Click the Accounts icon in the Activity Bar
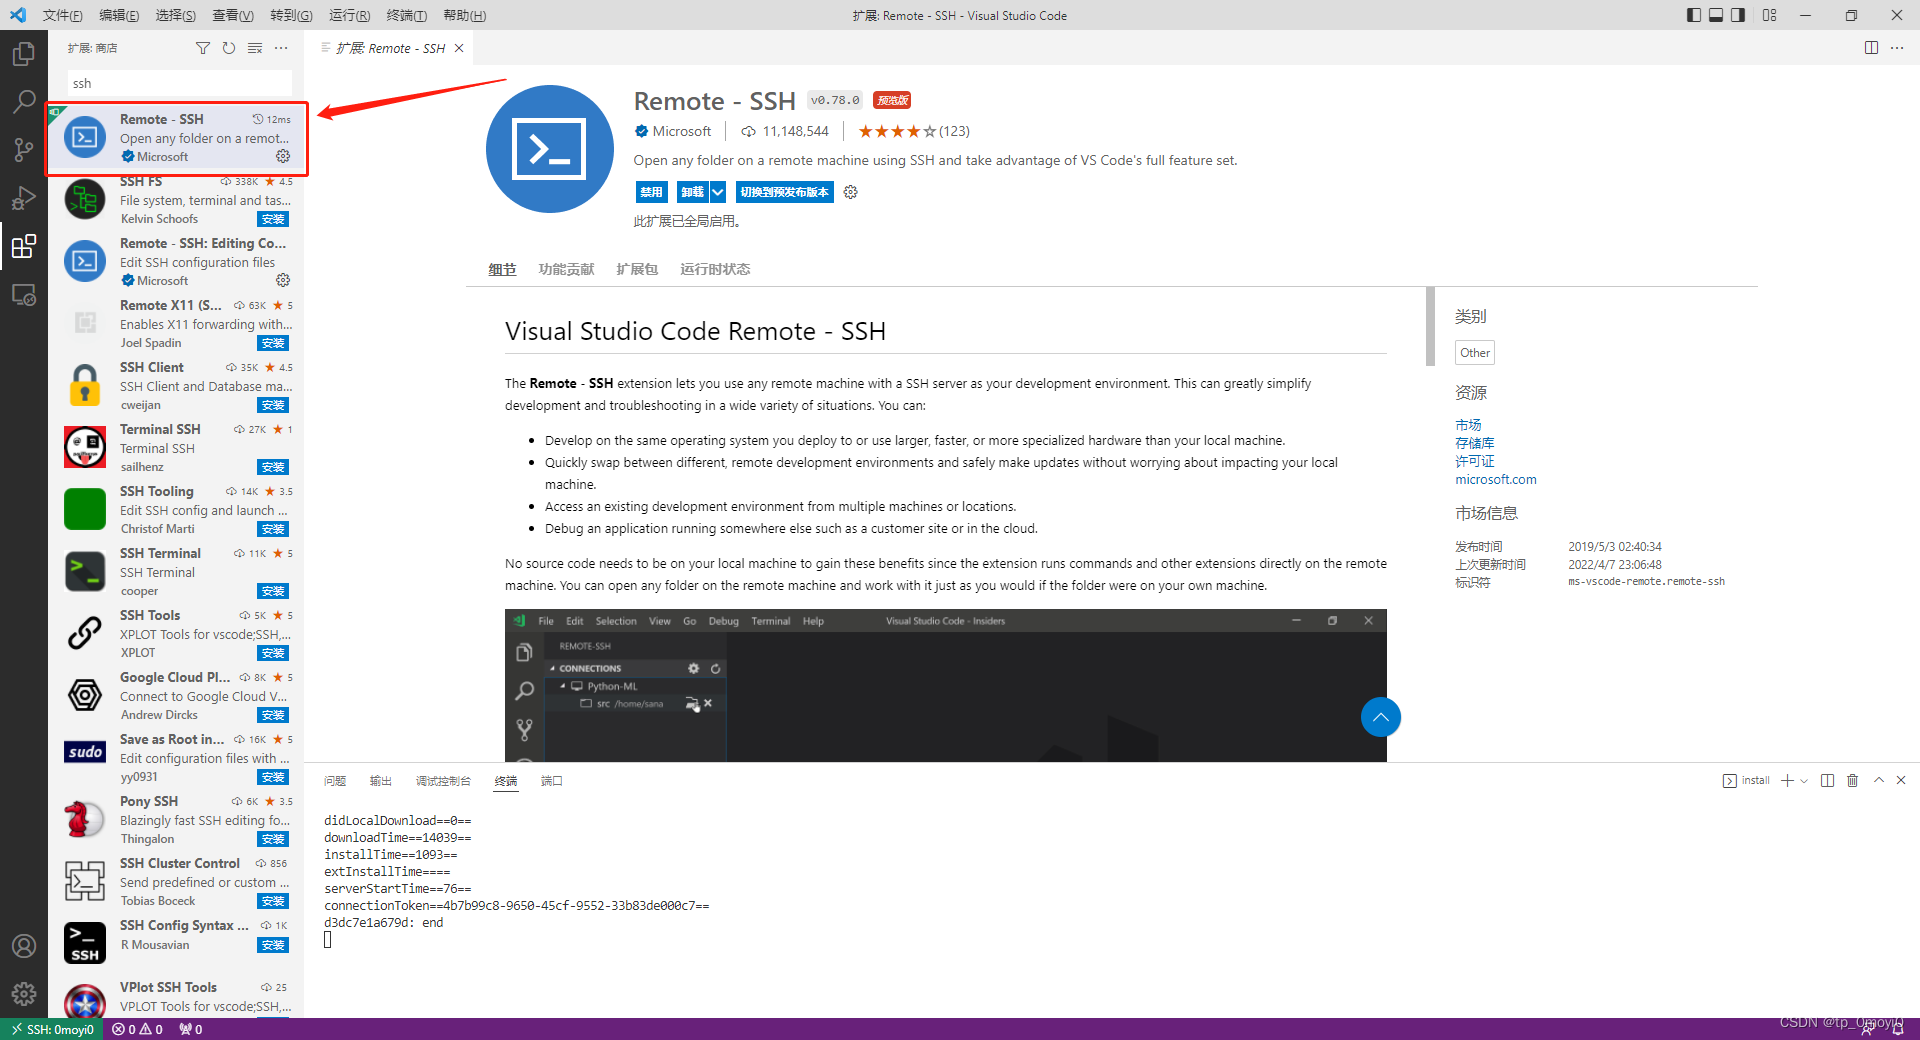Viewport: 1920px width, 1040px height. coord(24,945)
